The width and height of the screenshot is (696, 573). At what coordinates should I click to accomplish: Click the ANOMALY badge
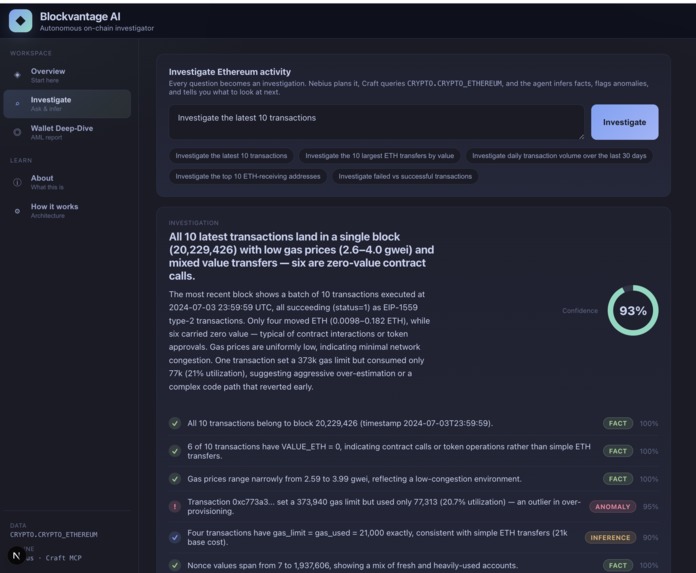(x=613, y=506)
